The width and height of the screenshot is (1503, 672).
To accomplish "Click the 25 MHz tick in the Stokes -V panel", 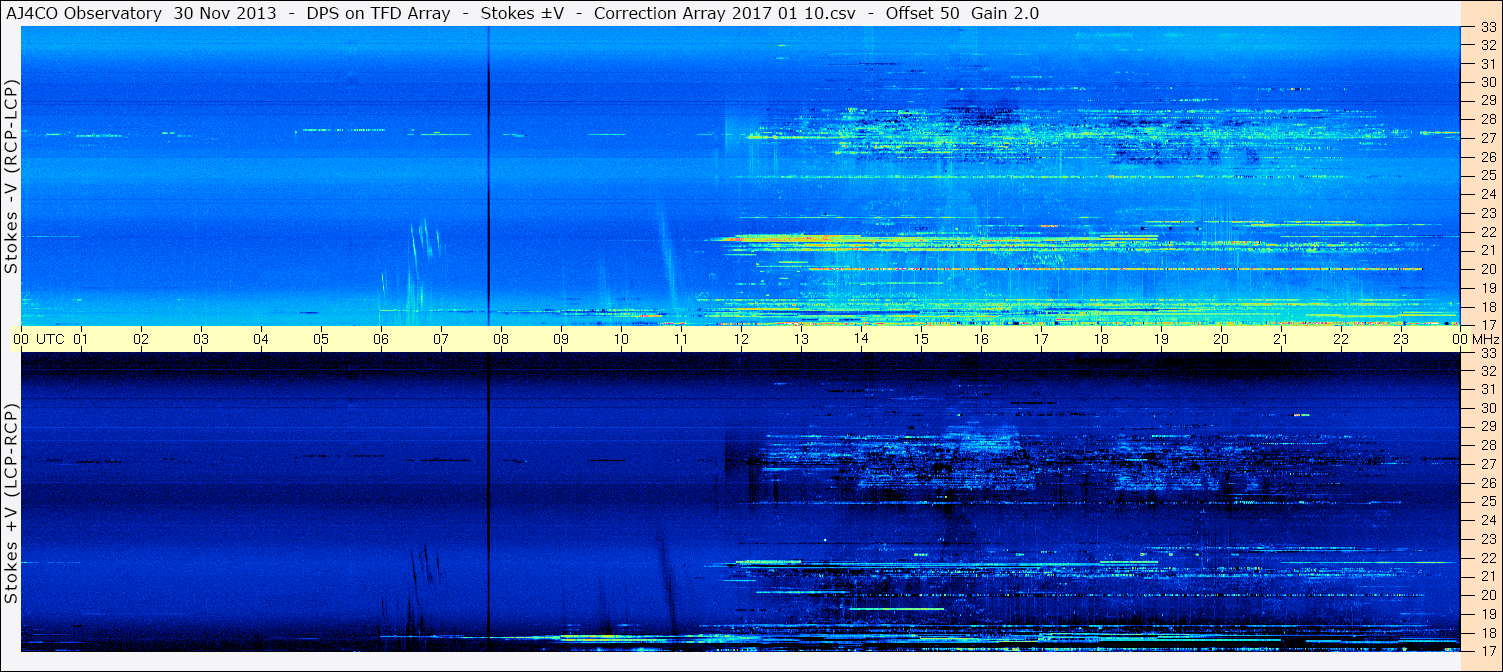I will tap(1488, 176).
